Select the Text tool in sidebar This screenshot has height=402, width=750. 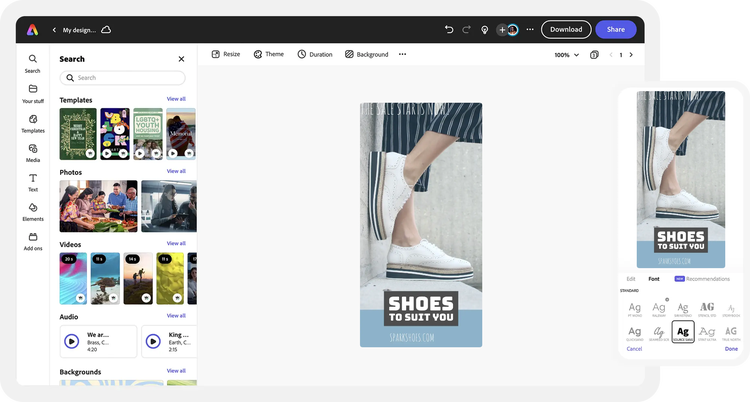pos(33,182)
